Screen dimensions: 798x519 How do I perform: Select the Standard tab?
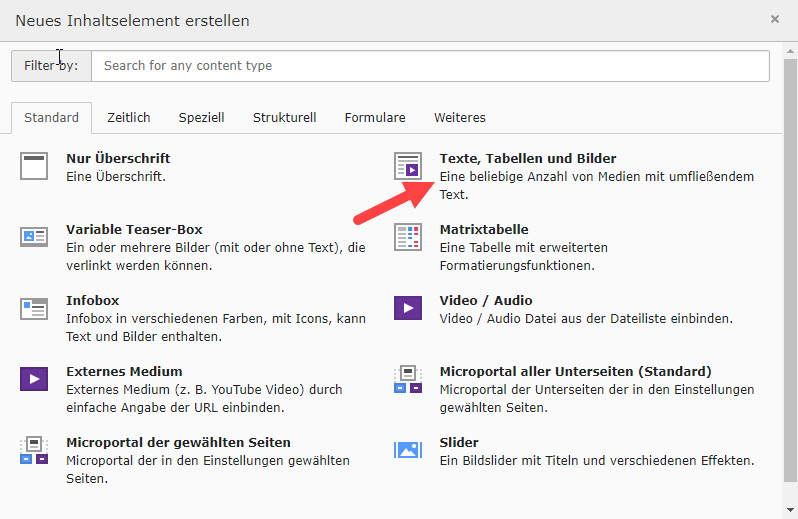[x=51, y=118]
